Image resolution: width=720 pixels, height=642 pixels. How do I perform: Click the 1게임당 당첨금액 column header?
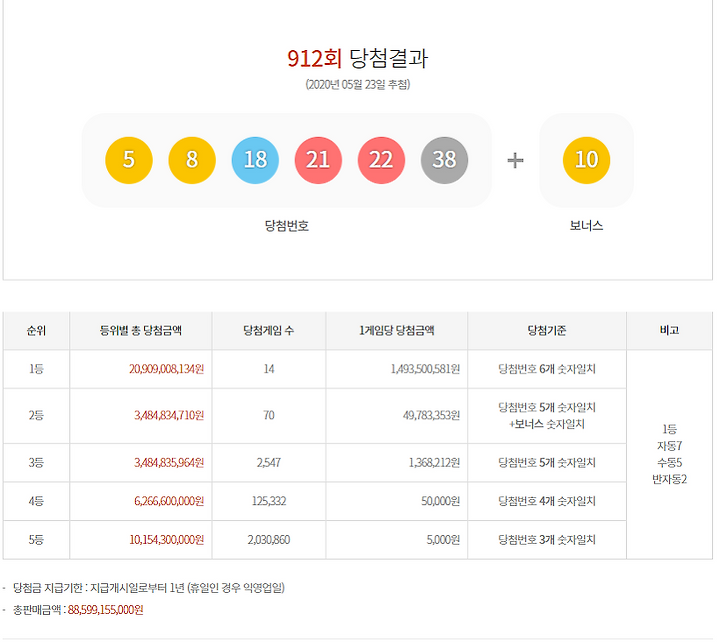(397, 331)
